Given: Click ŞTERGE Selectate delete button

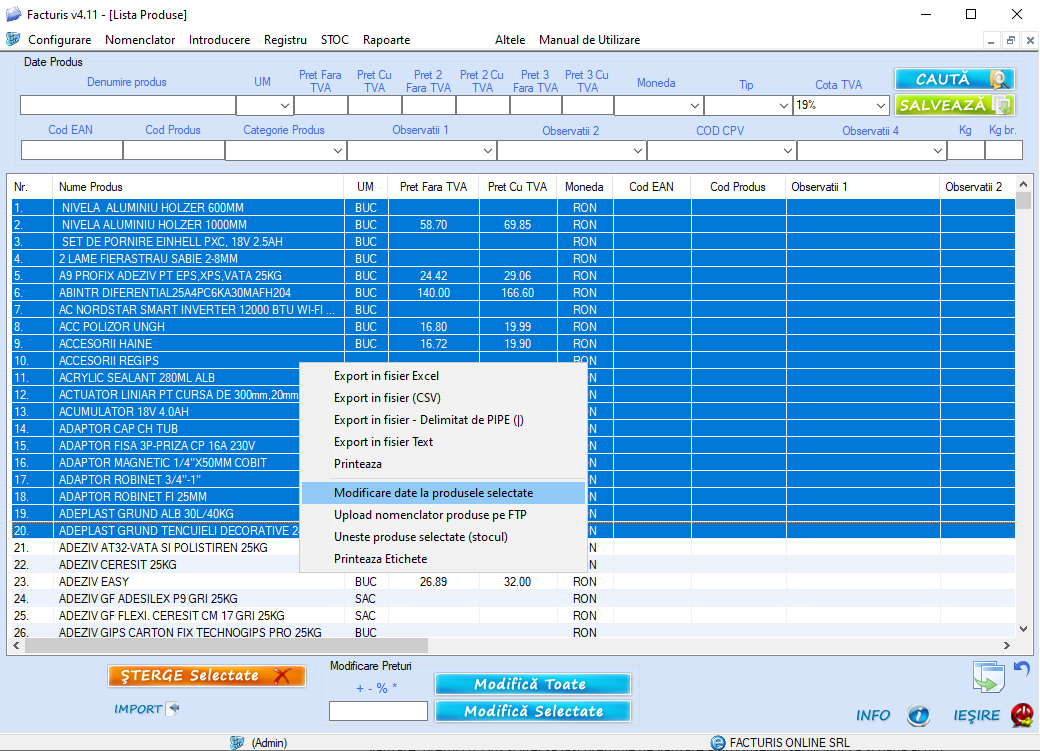Looking at the screenshot, I should (206, 676).
